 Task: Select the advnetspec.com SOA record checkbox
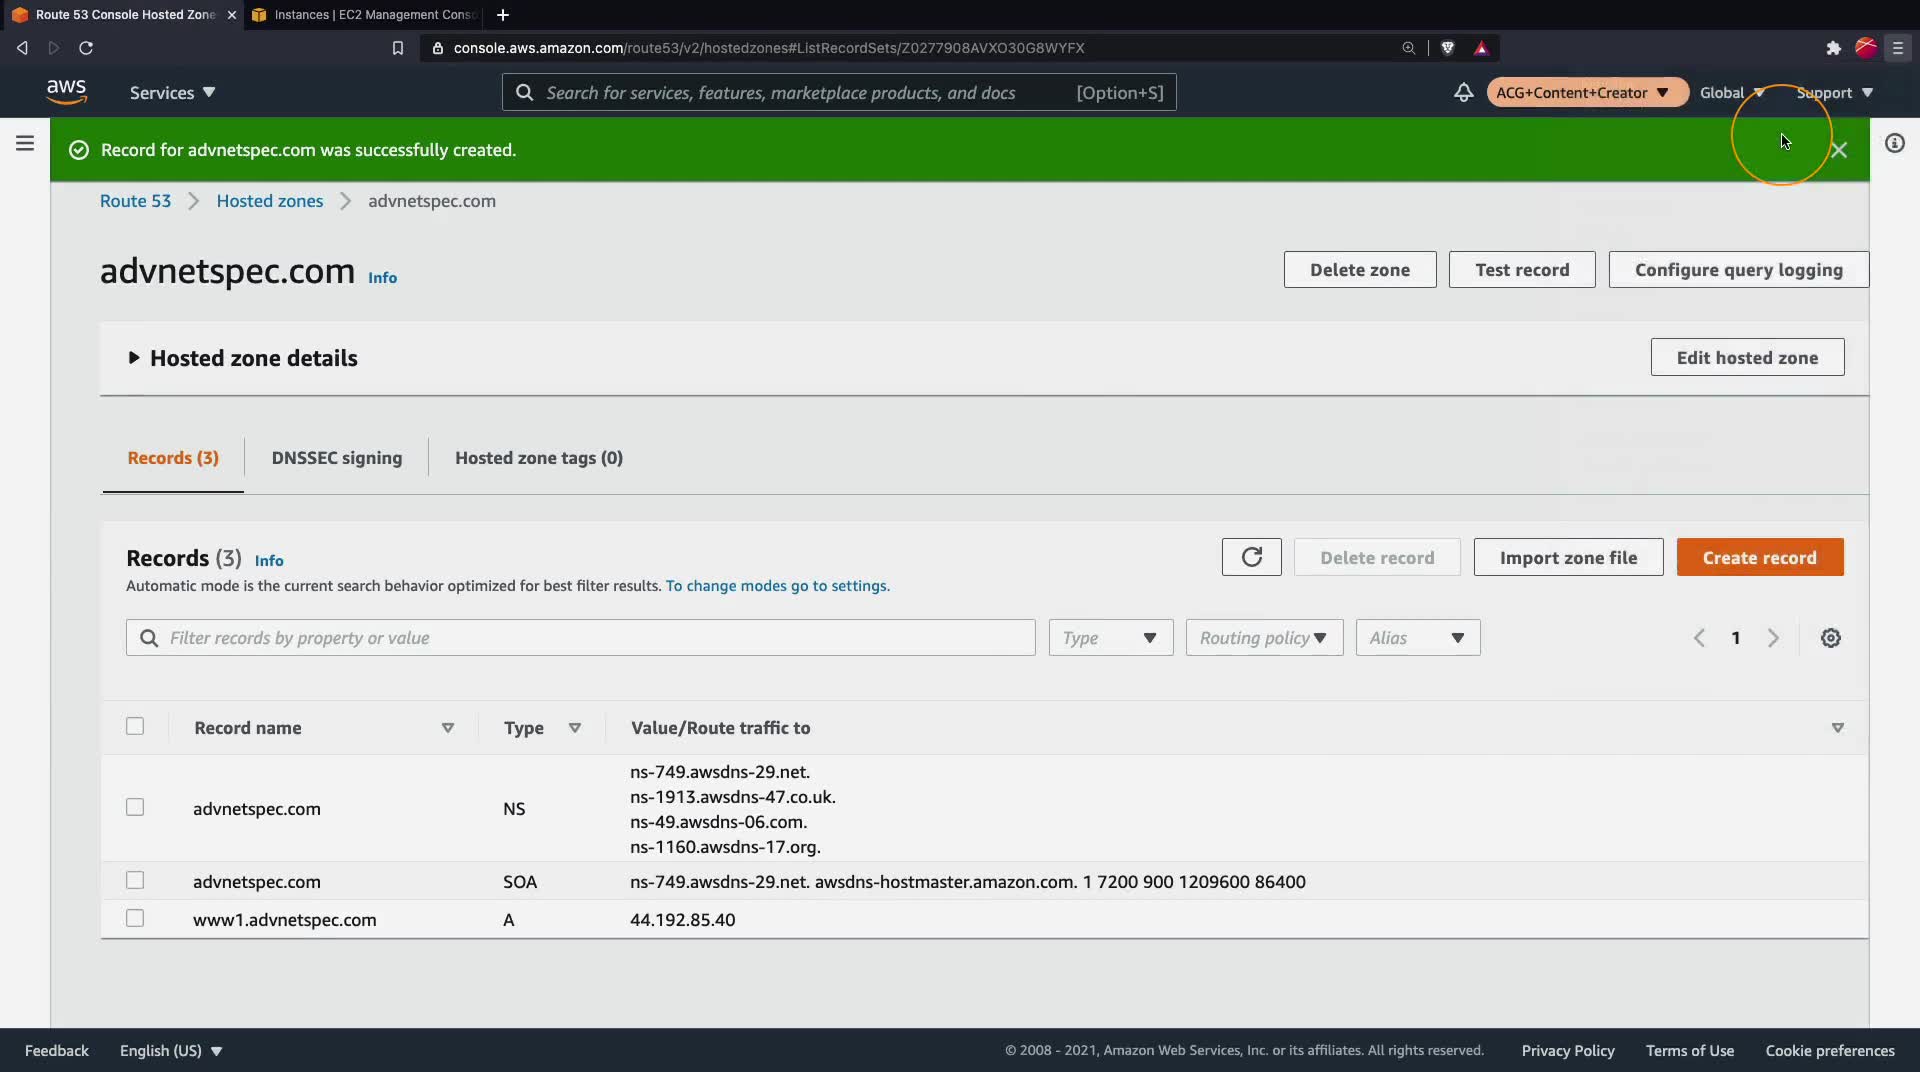coord(135,880)
